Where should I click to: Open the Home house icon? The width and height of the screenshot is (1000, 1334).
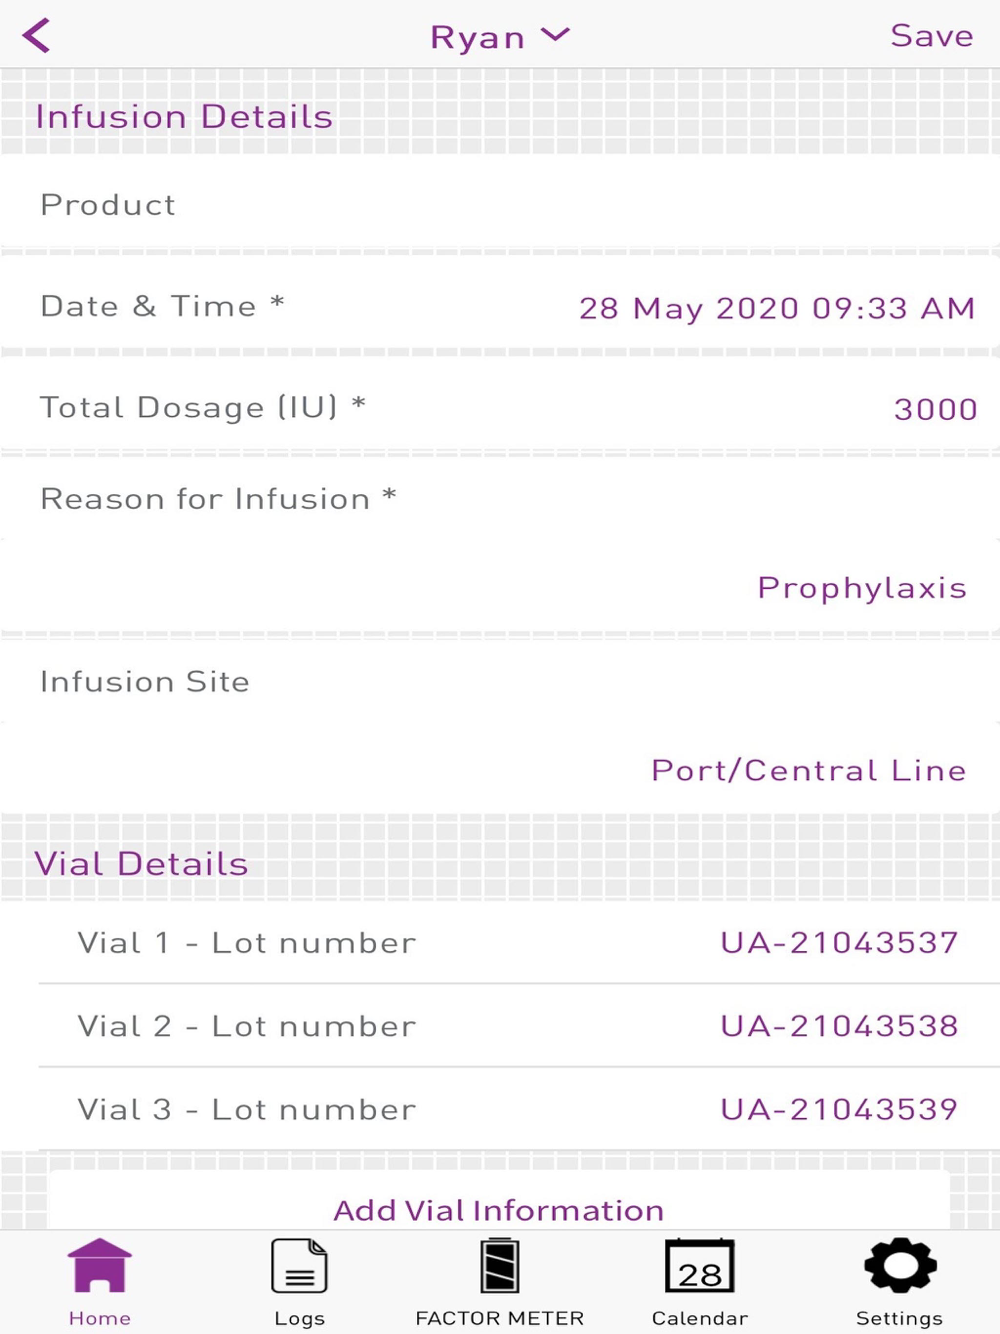(100, 1266)
